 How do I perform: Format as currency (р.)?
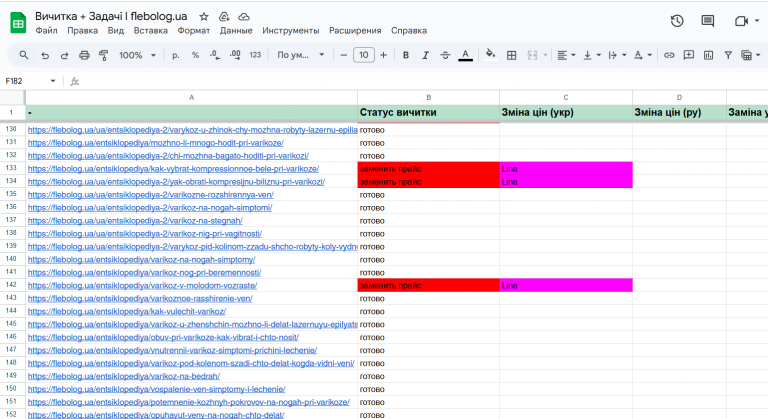point(176,55)
